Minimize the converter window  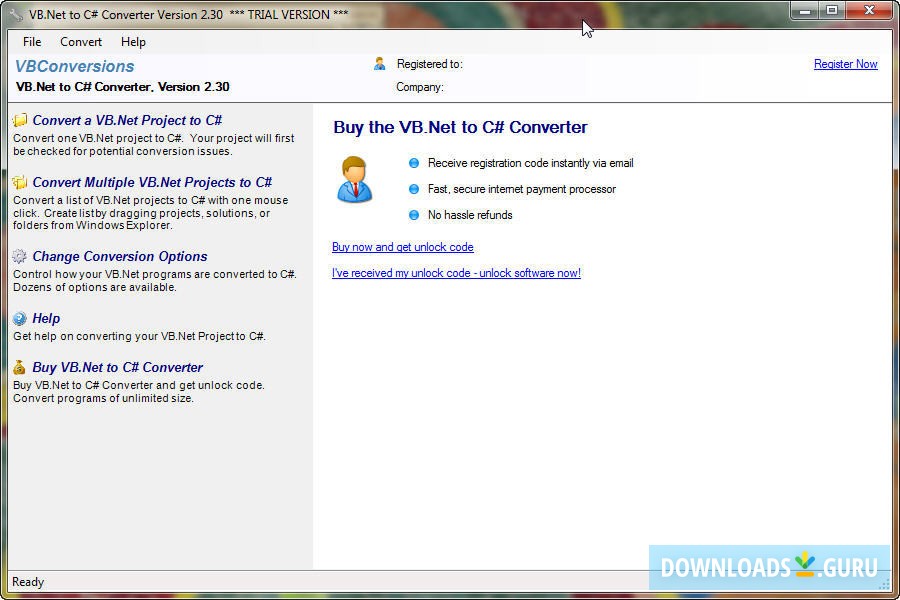pyautogui.click(x=805, y=10)
